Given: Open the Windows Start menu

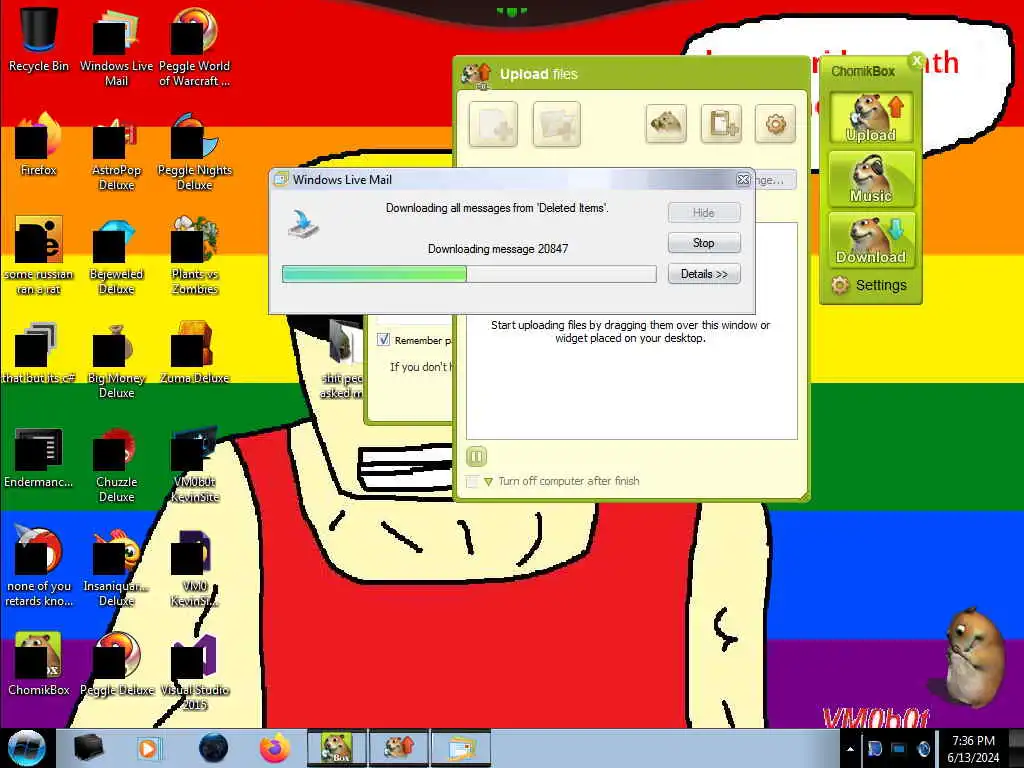Looking at the screenshot, I should point(27,748).
